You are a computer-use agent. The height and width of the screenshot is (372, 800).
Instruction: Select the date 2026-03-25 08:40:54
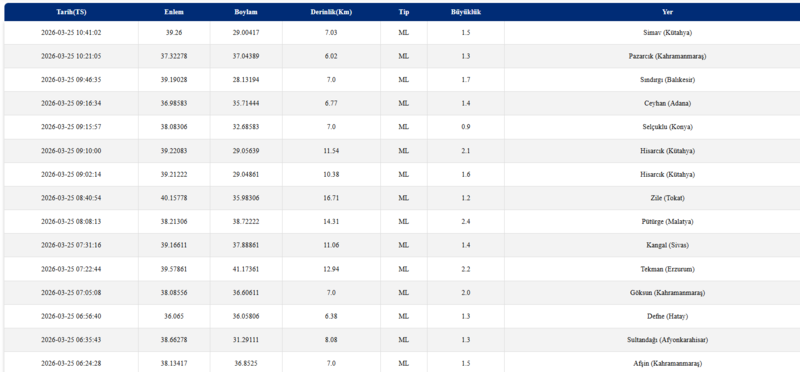71,198
